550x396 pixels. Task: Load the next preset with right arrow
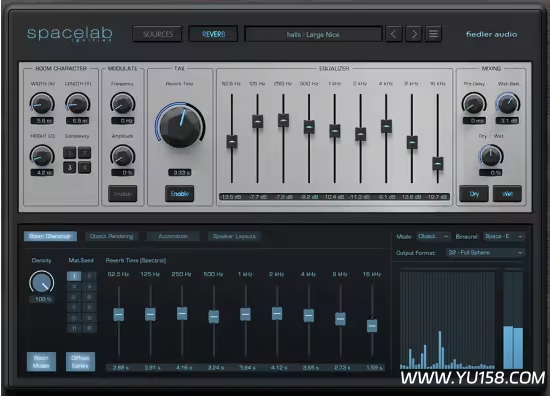[x=414, y=34]
